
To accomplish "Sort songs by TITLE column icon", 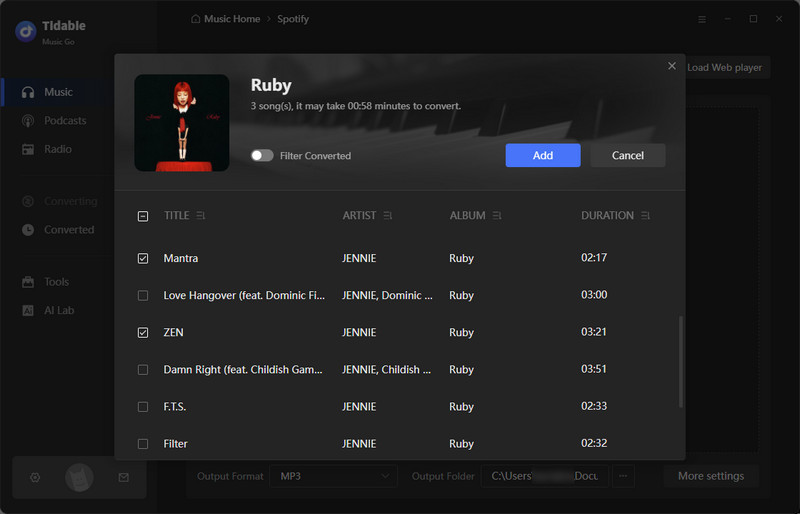I will [201, 216].
